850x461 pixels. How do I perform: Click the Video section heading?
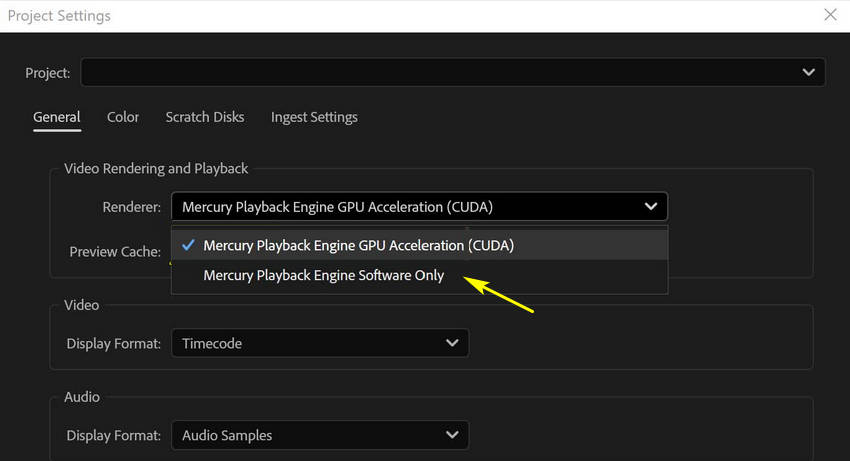click(x=81, y=305)
